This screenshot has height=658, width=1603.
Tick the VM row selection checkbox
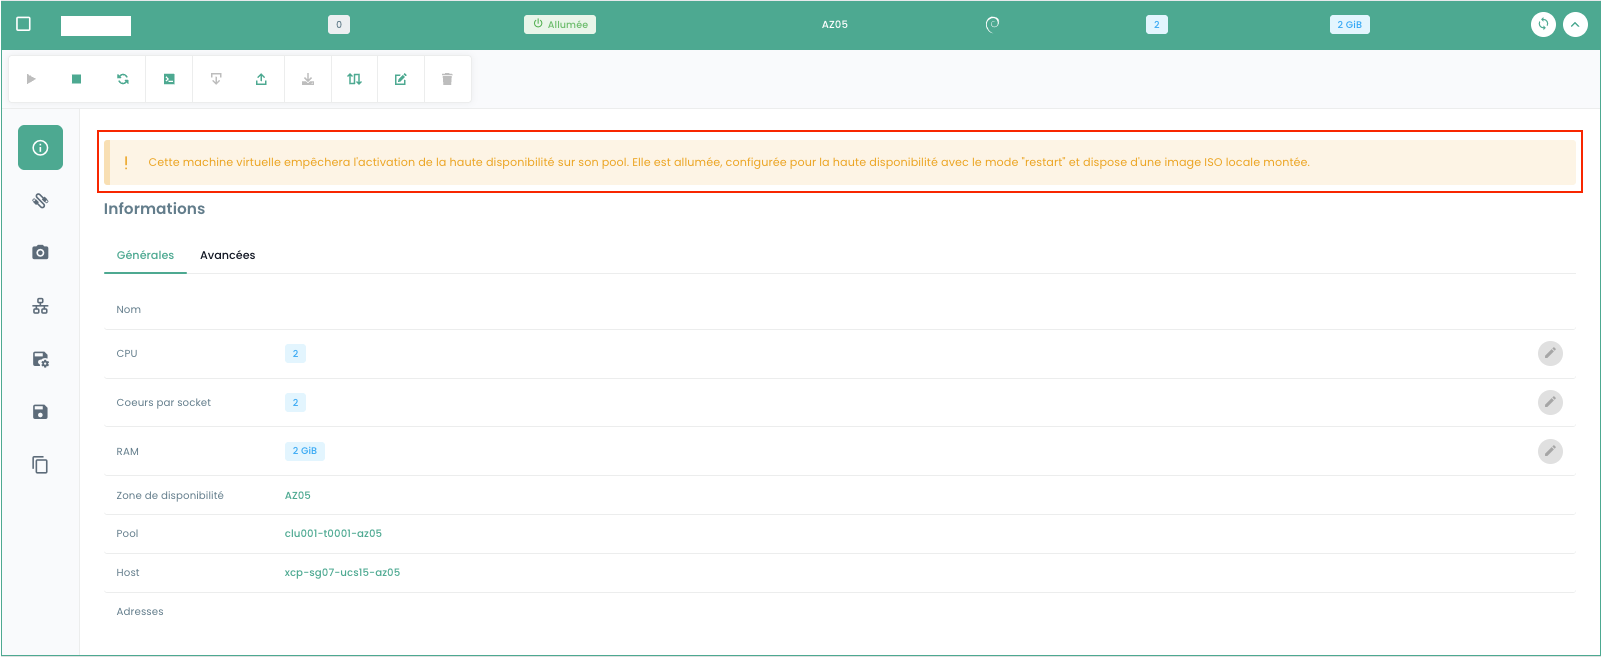(x=24, y=24)
